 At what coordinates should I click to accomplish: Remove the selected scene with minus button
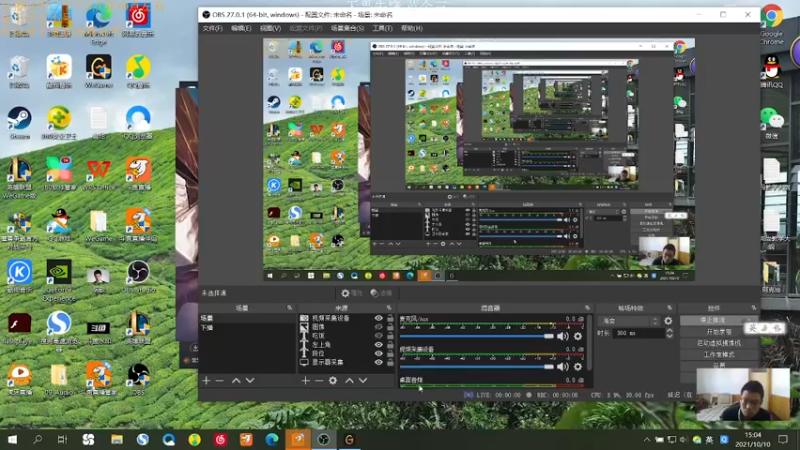pos(219,381)
